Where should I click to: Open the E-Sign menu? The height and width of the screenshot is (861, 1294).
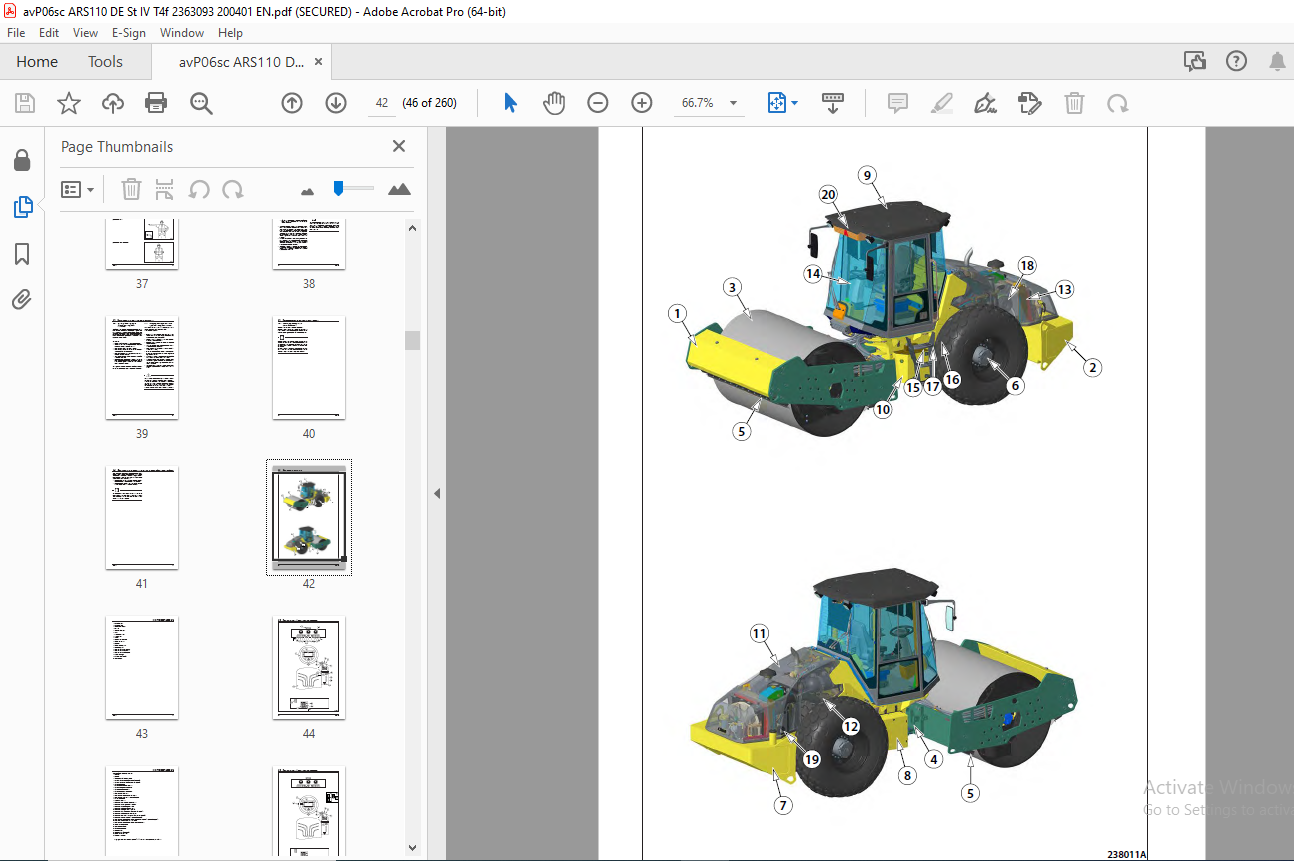[x=129, y=33]
